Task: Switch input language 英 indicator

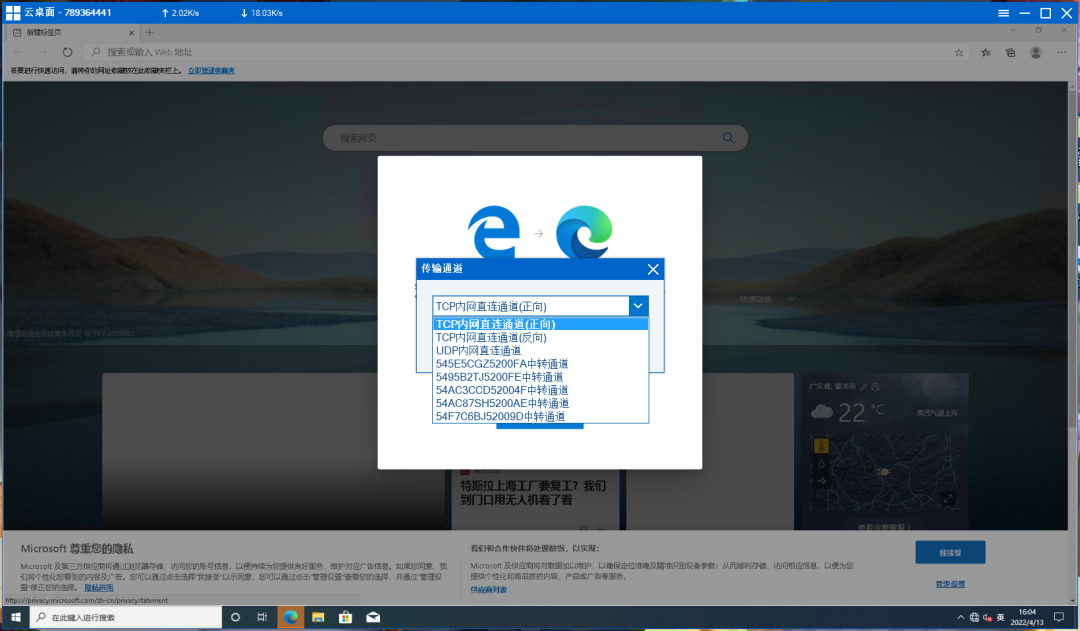Action: coord(1000,617)
